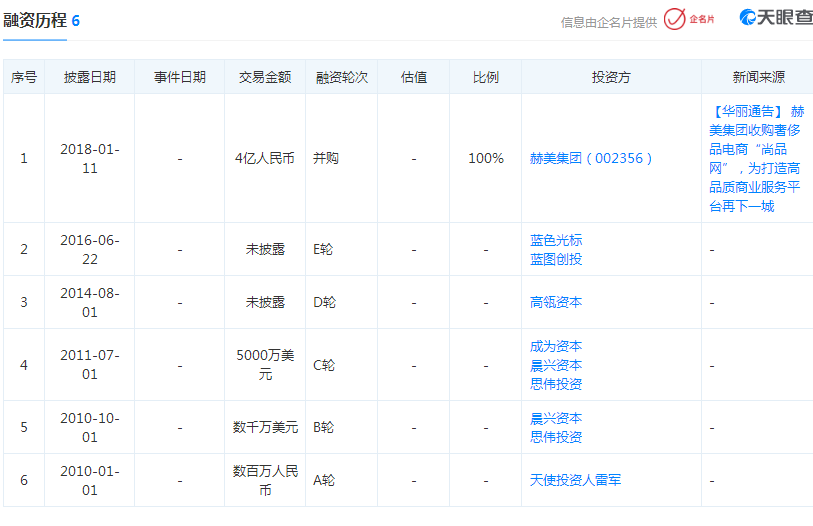Click the 事件日期 column header
813x526 pixels.
(x=180, y=77)
